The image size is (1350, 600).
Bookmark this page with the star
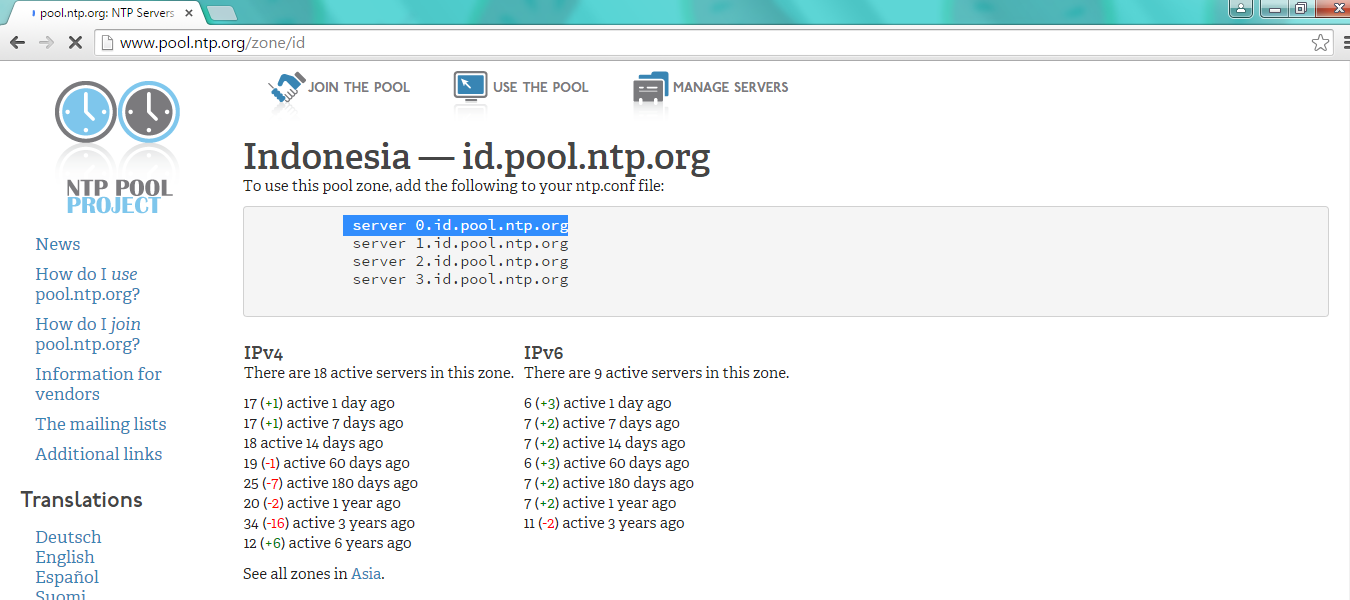1320,43
